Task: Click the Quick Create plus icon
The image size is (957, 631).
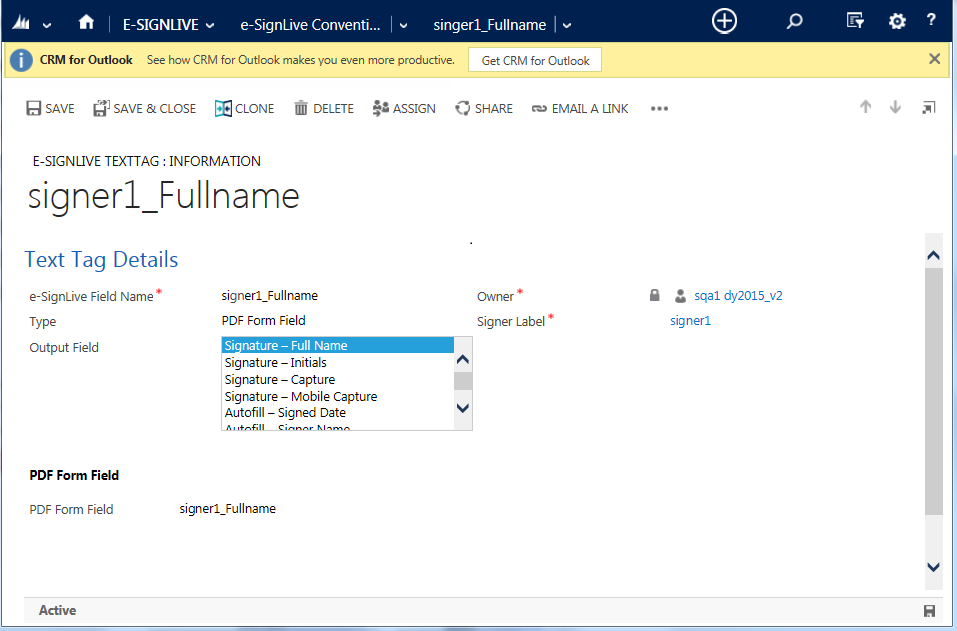Action: (x=724, y=21)
